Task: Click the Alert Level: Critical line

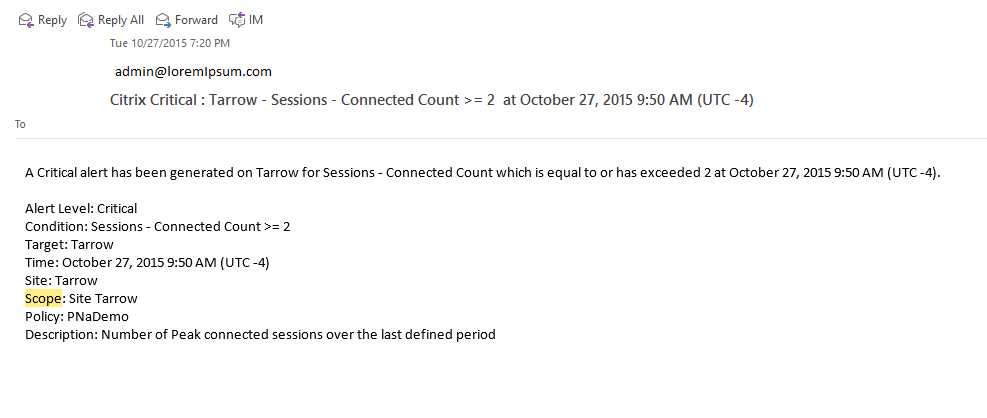Action: tap(81, 208)
